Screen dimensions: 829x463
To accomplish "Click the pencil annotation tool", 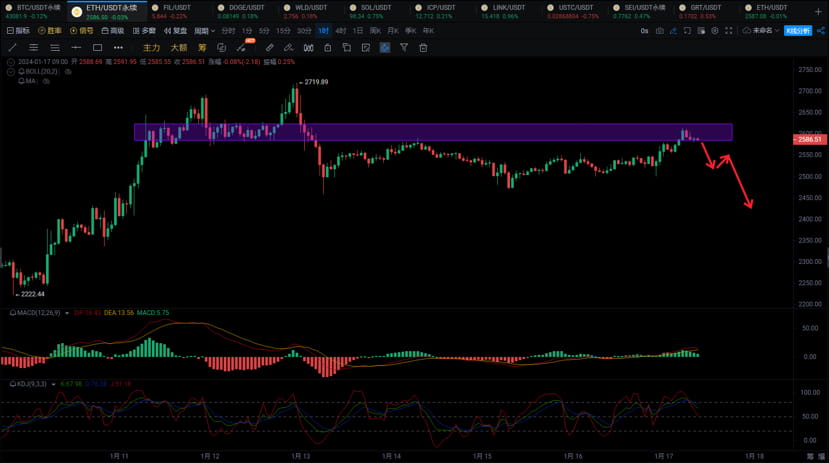I will (x=289, y=48).
